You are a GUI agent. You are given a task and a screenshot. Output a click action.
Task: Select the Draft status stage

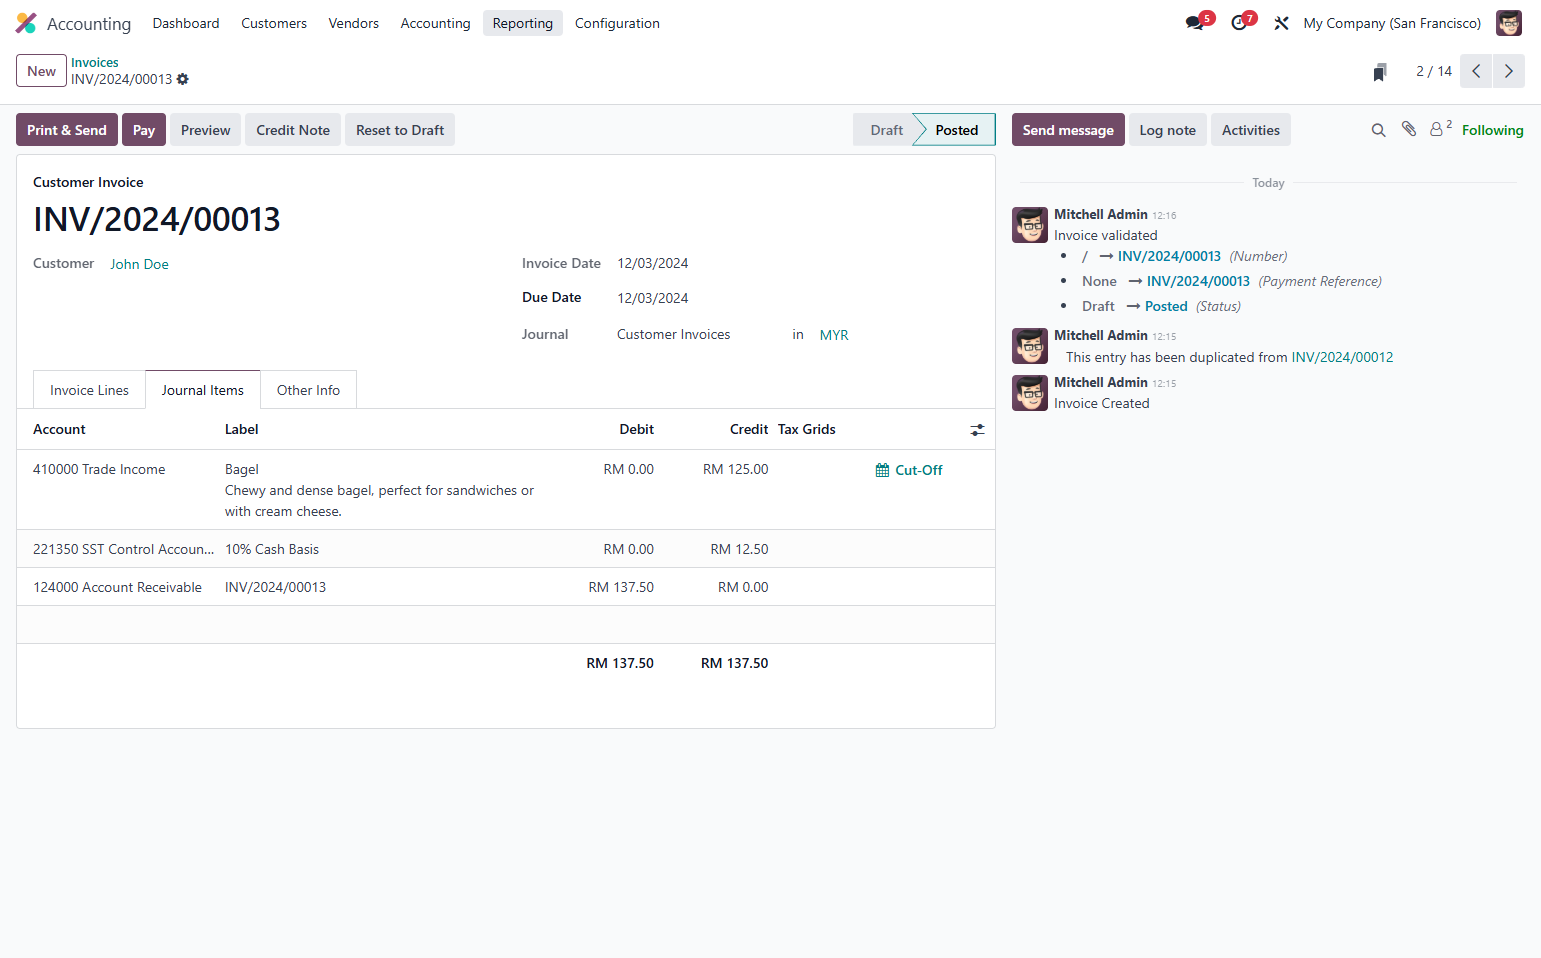click(886, 130)
